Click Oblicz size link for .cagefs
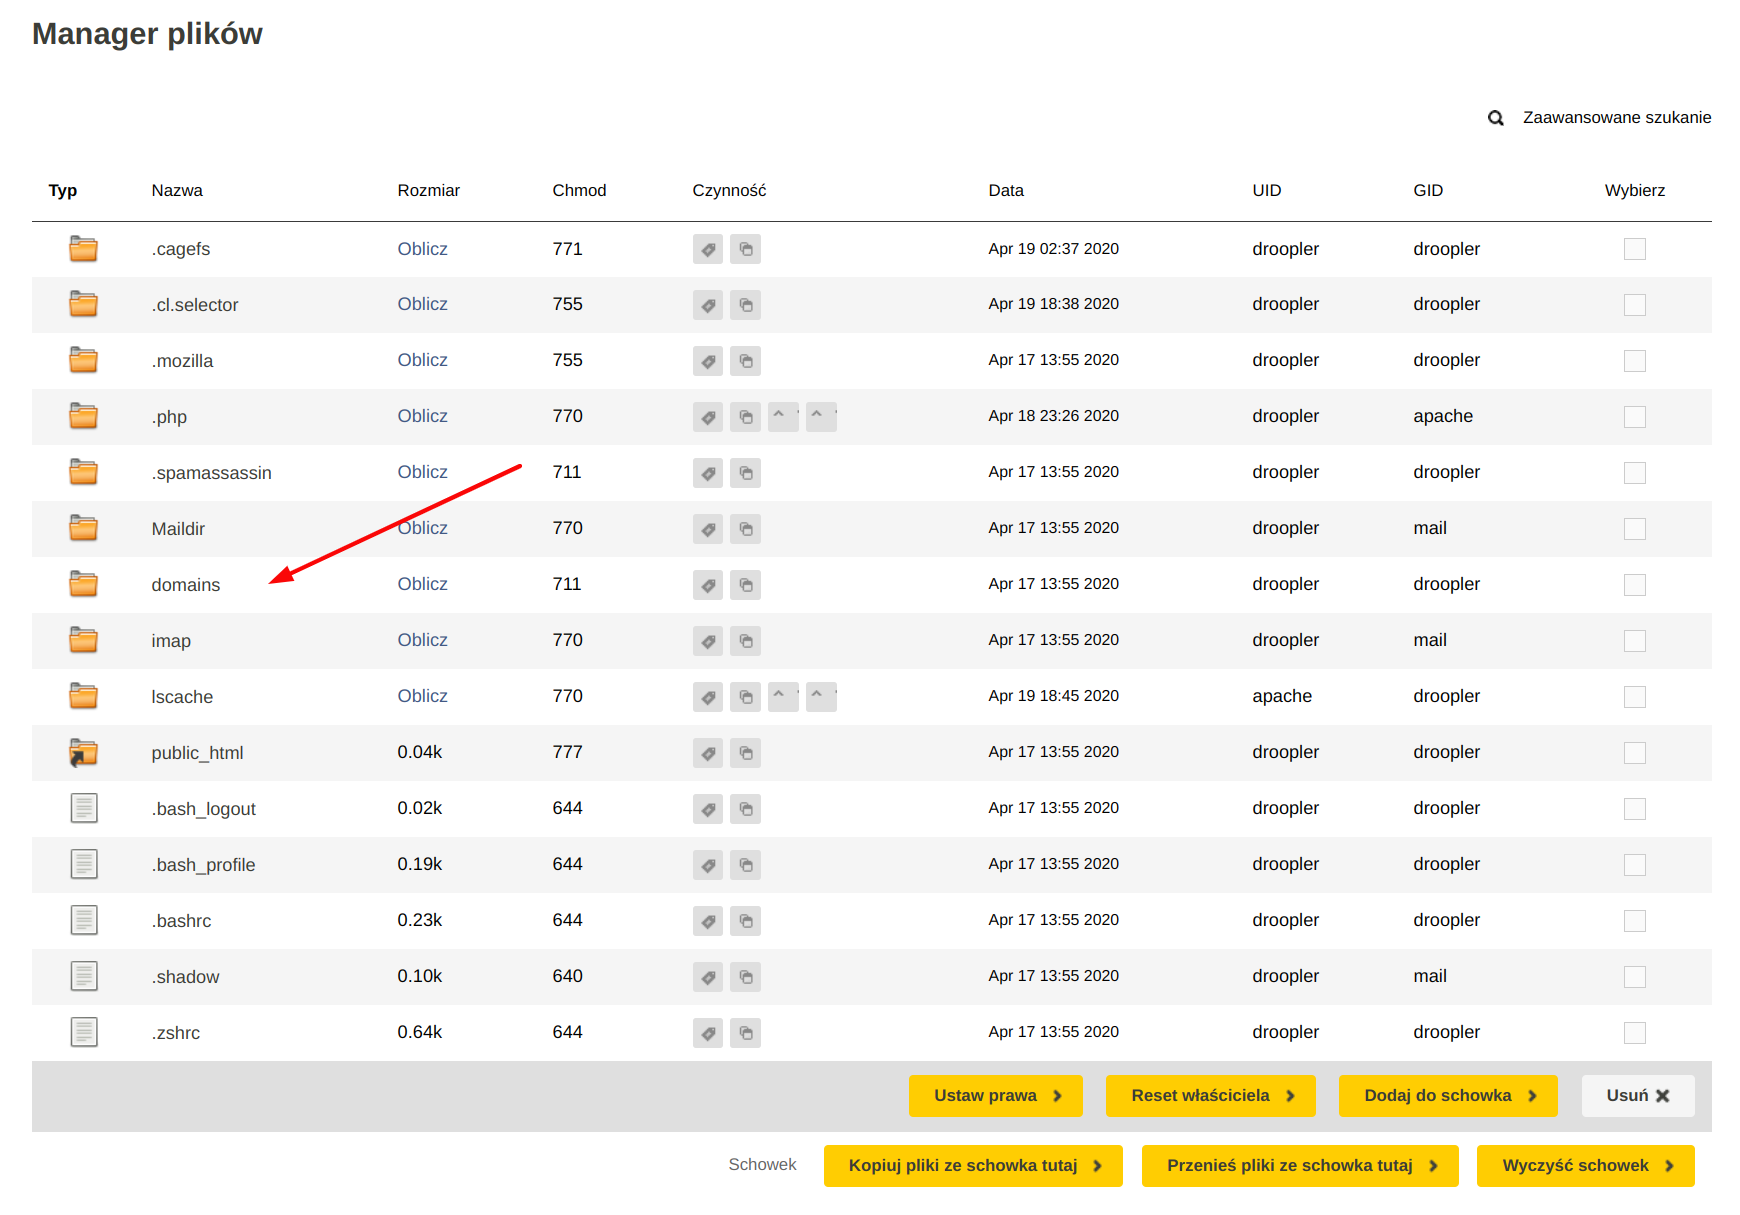Viewport: 1740px width, 1215px height. tap(422, 249)
